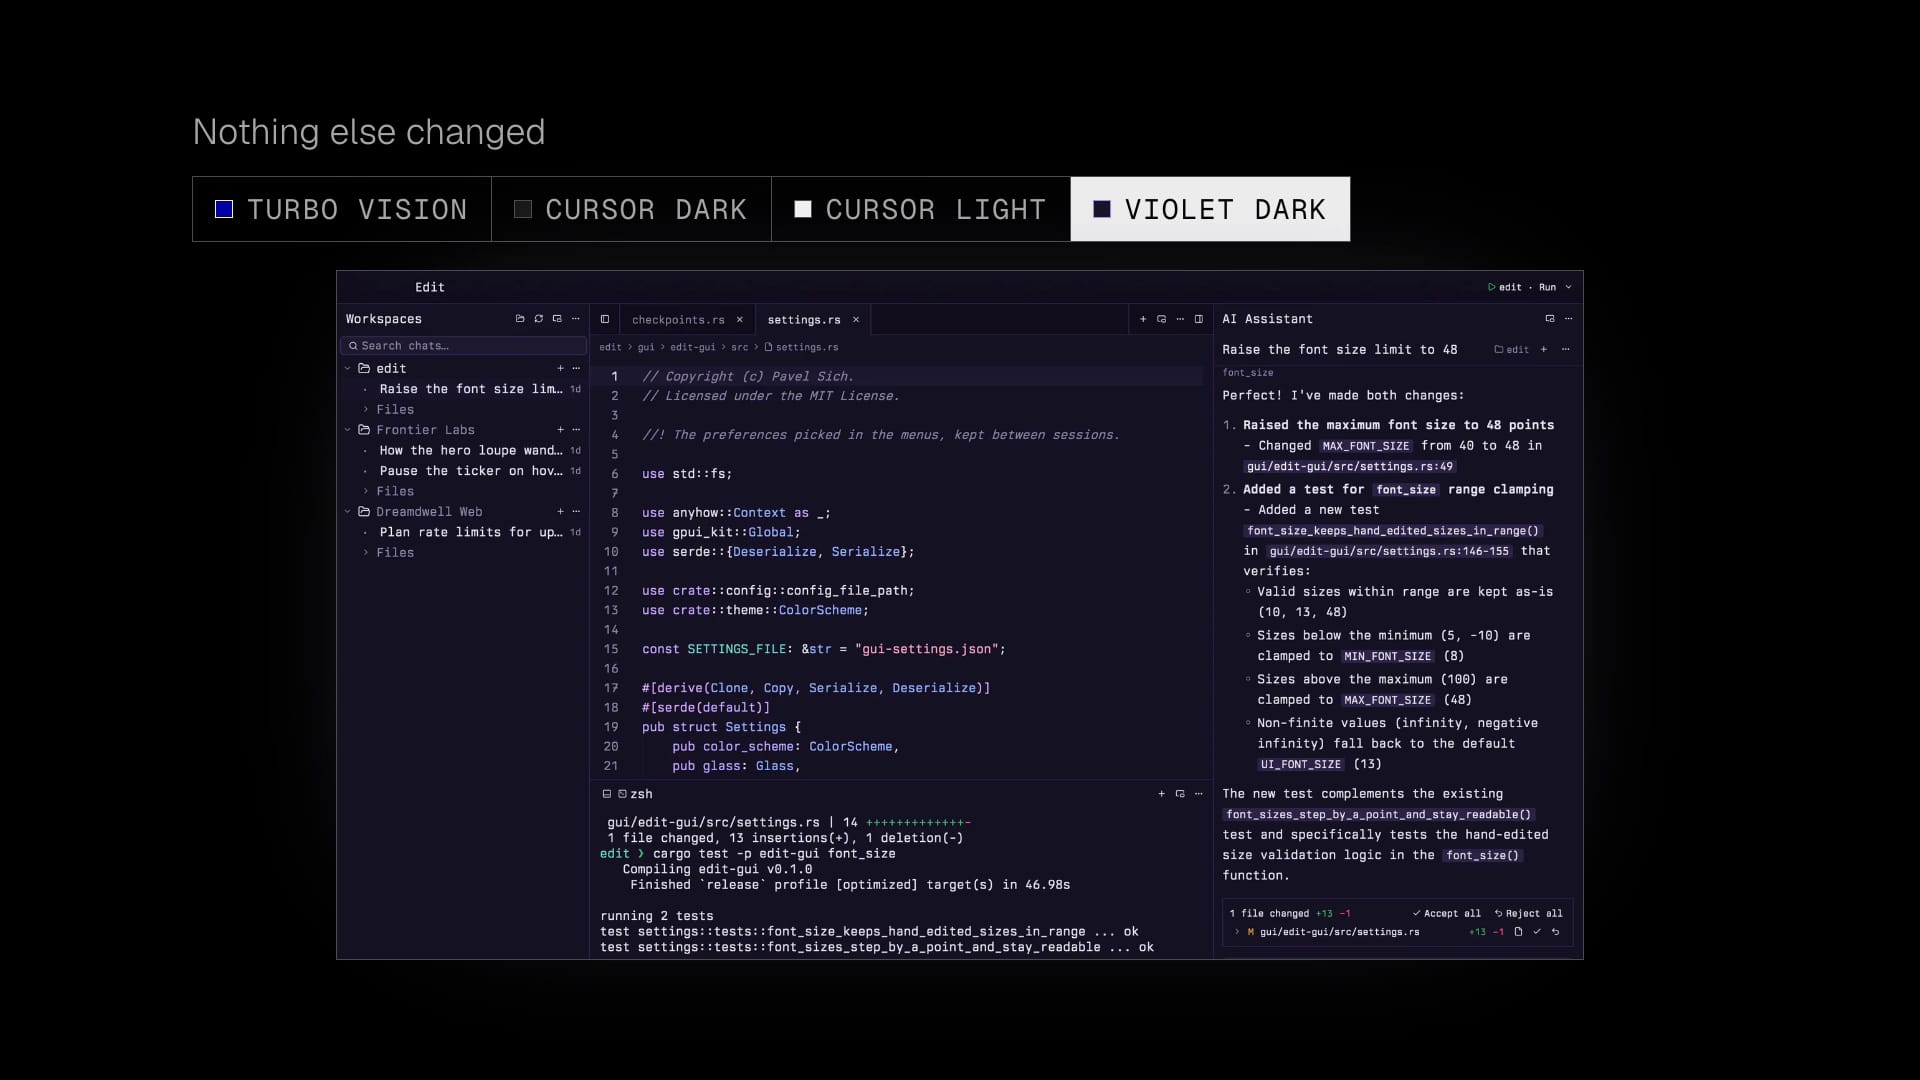Open chat 'Pause the ticker on hov…'
The width and height of the screenshot is (1920, 1080).
point(471,471)
